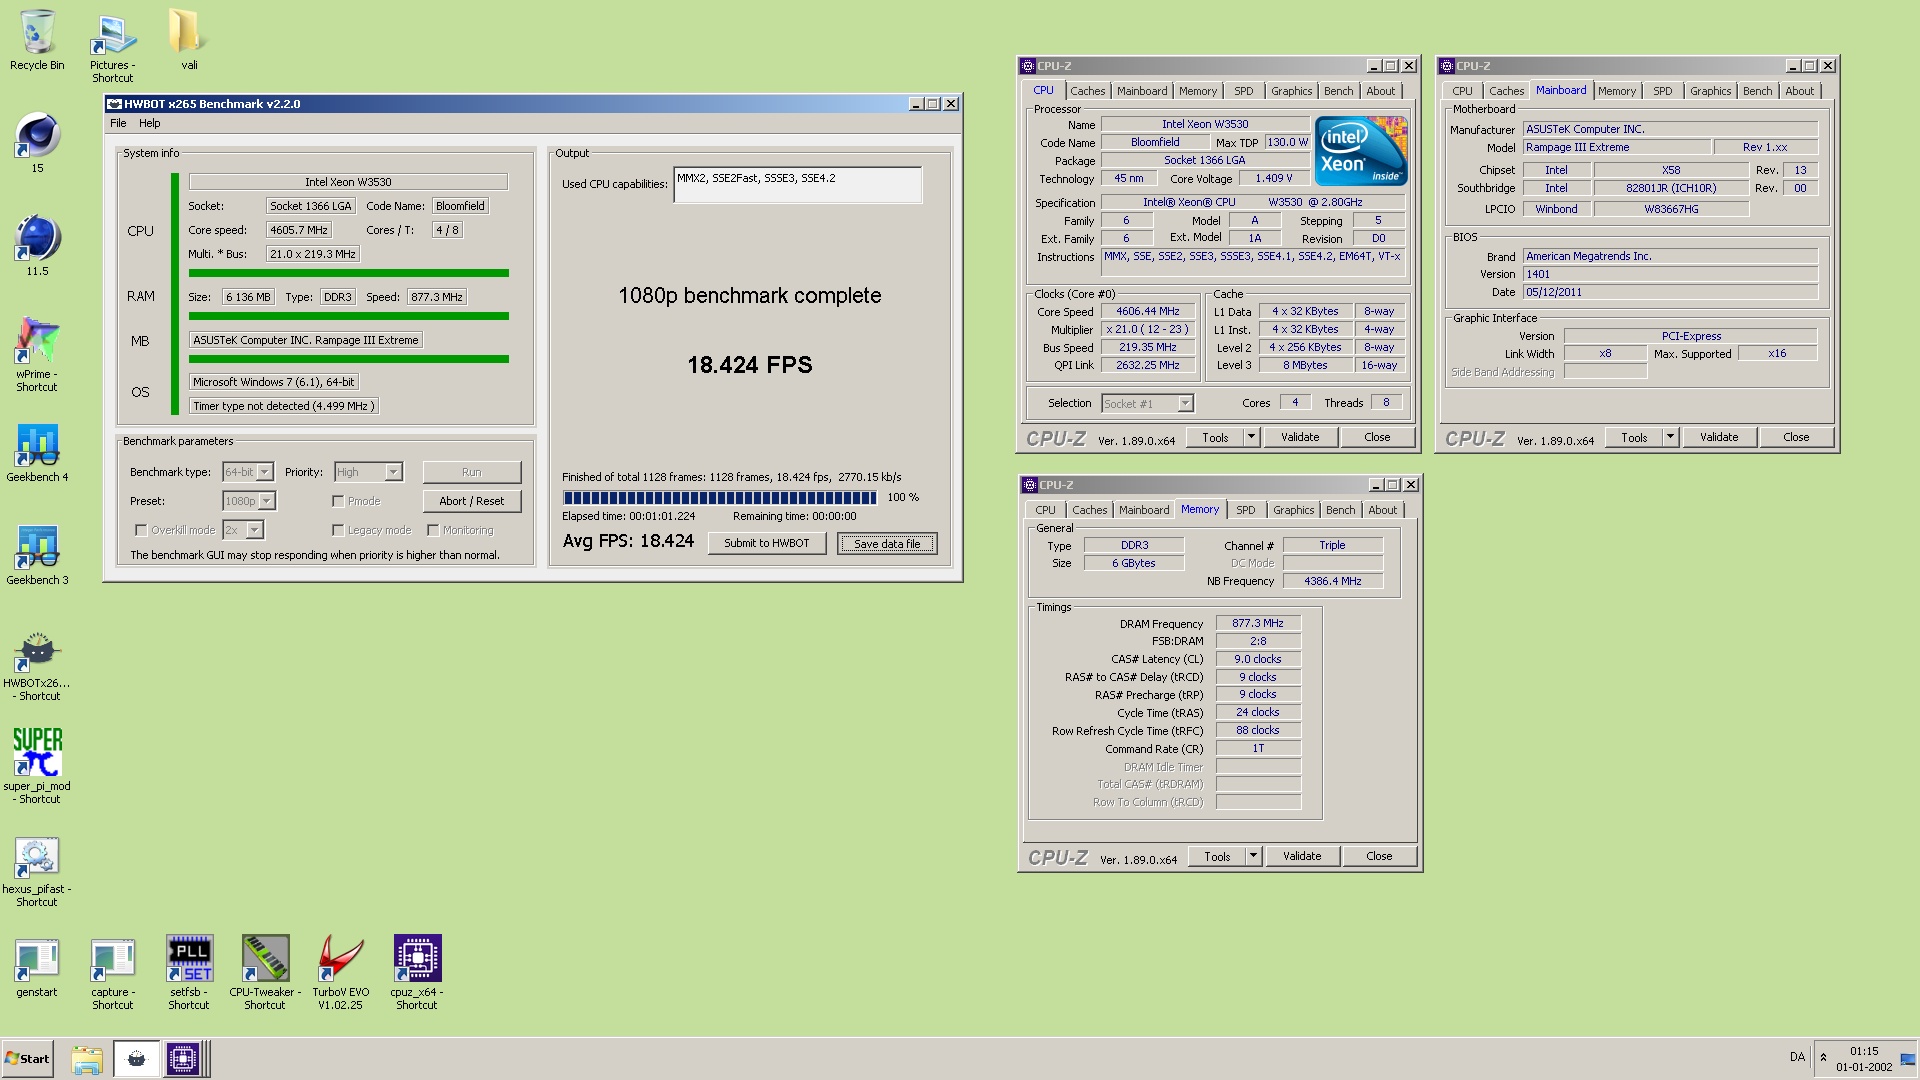
Task: Click Save data file button
Action: [887, 543]
